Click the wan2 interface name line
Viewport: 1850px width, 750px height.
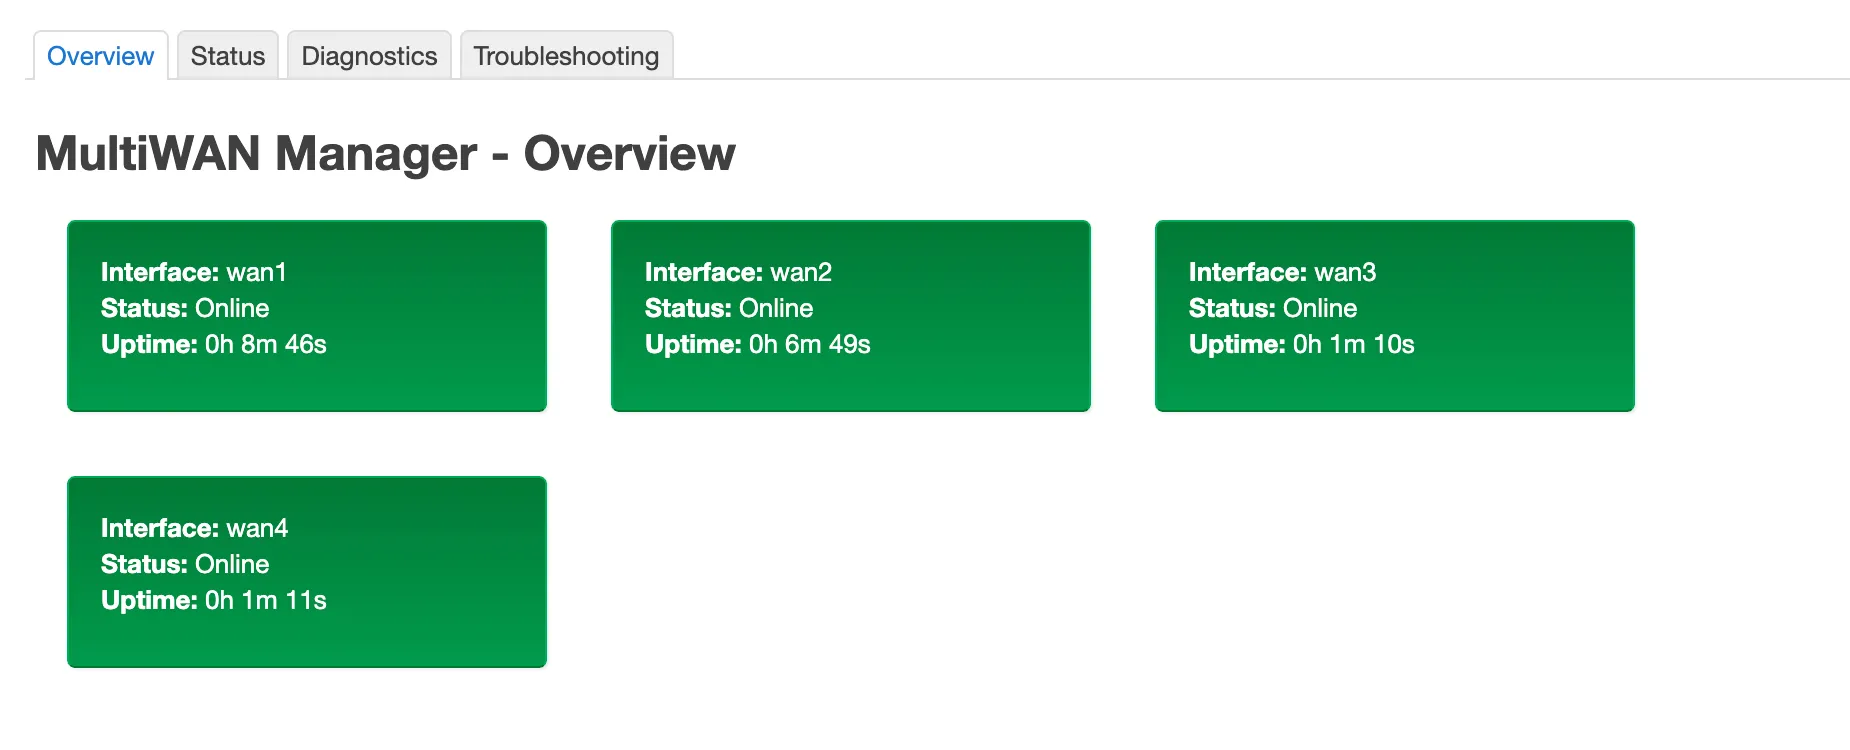[x=737, y=272]
